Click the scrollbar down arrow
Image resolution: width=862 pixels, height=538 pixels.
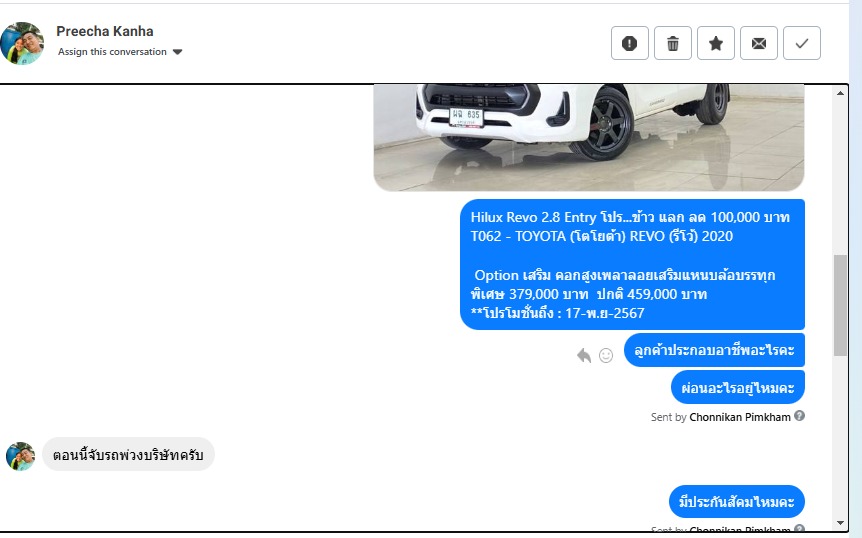(840, 523)
